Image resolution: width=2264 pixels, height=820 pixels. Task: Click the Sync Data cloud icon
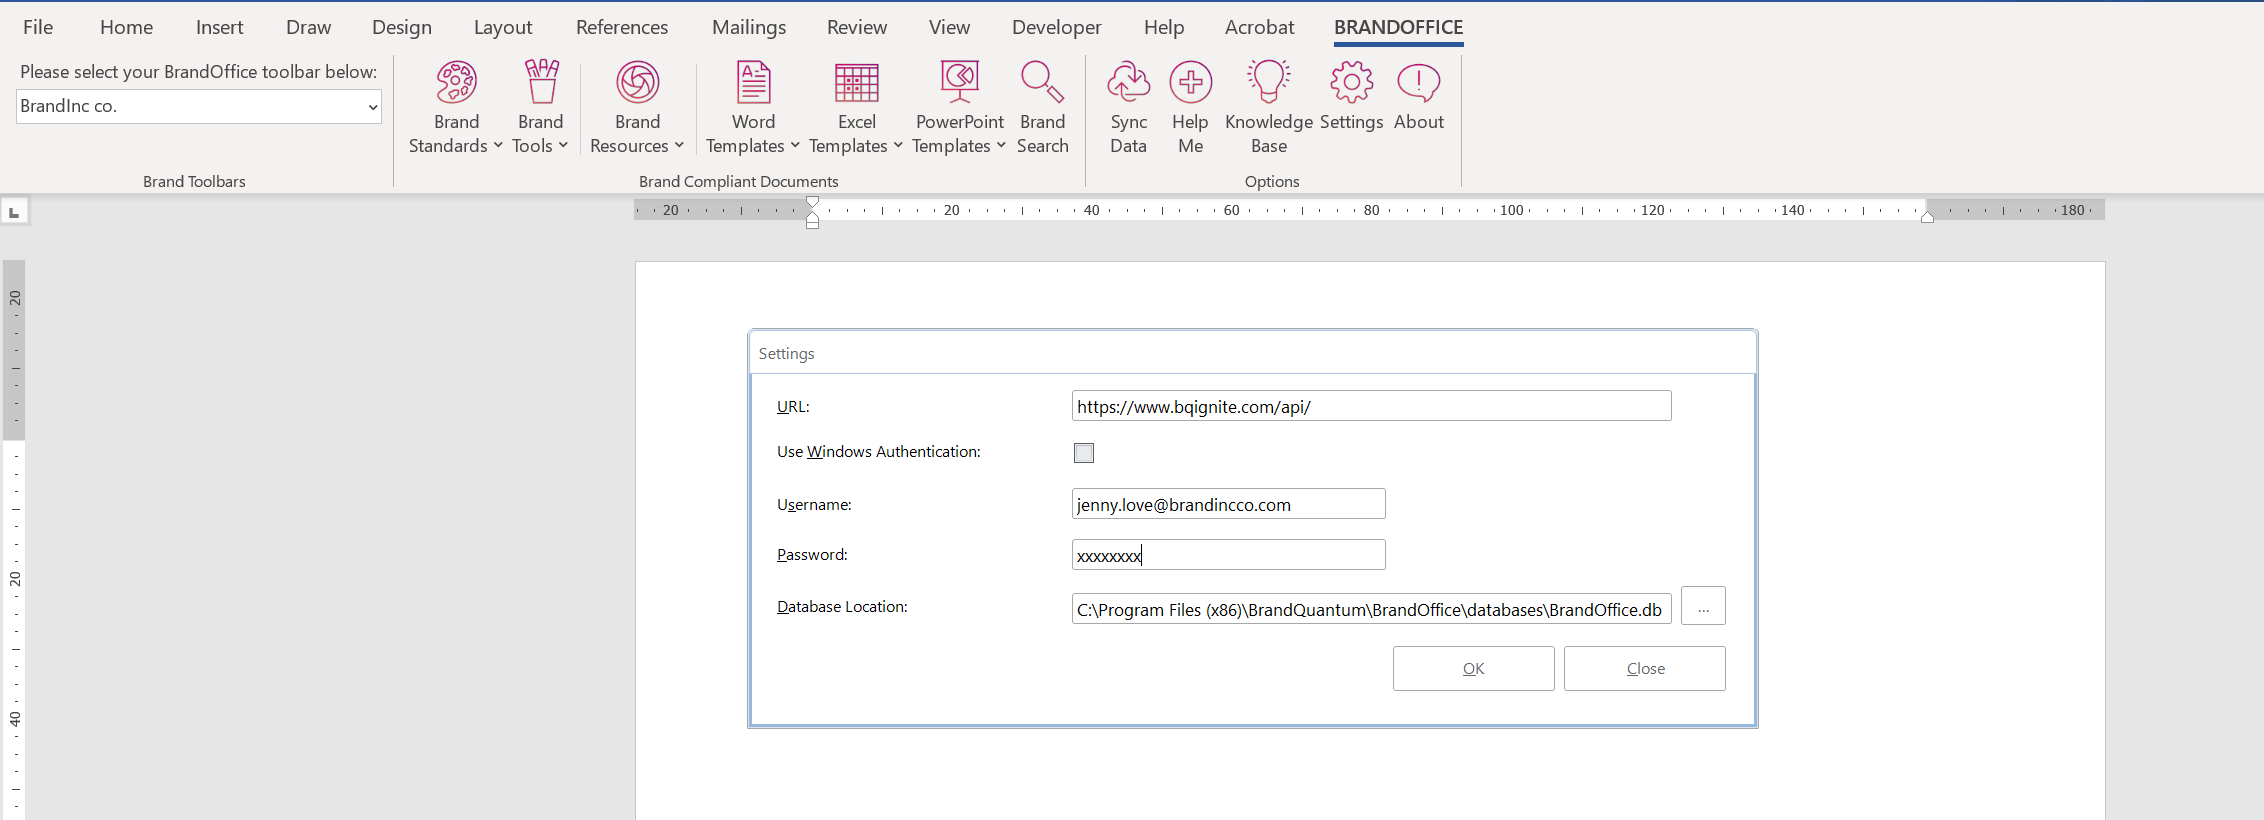click(1128, 83)
